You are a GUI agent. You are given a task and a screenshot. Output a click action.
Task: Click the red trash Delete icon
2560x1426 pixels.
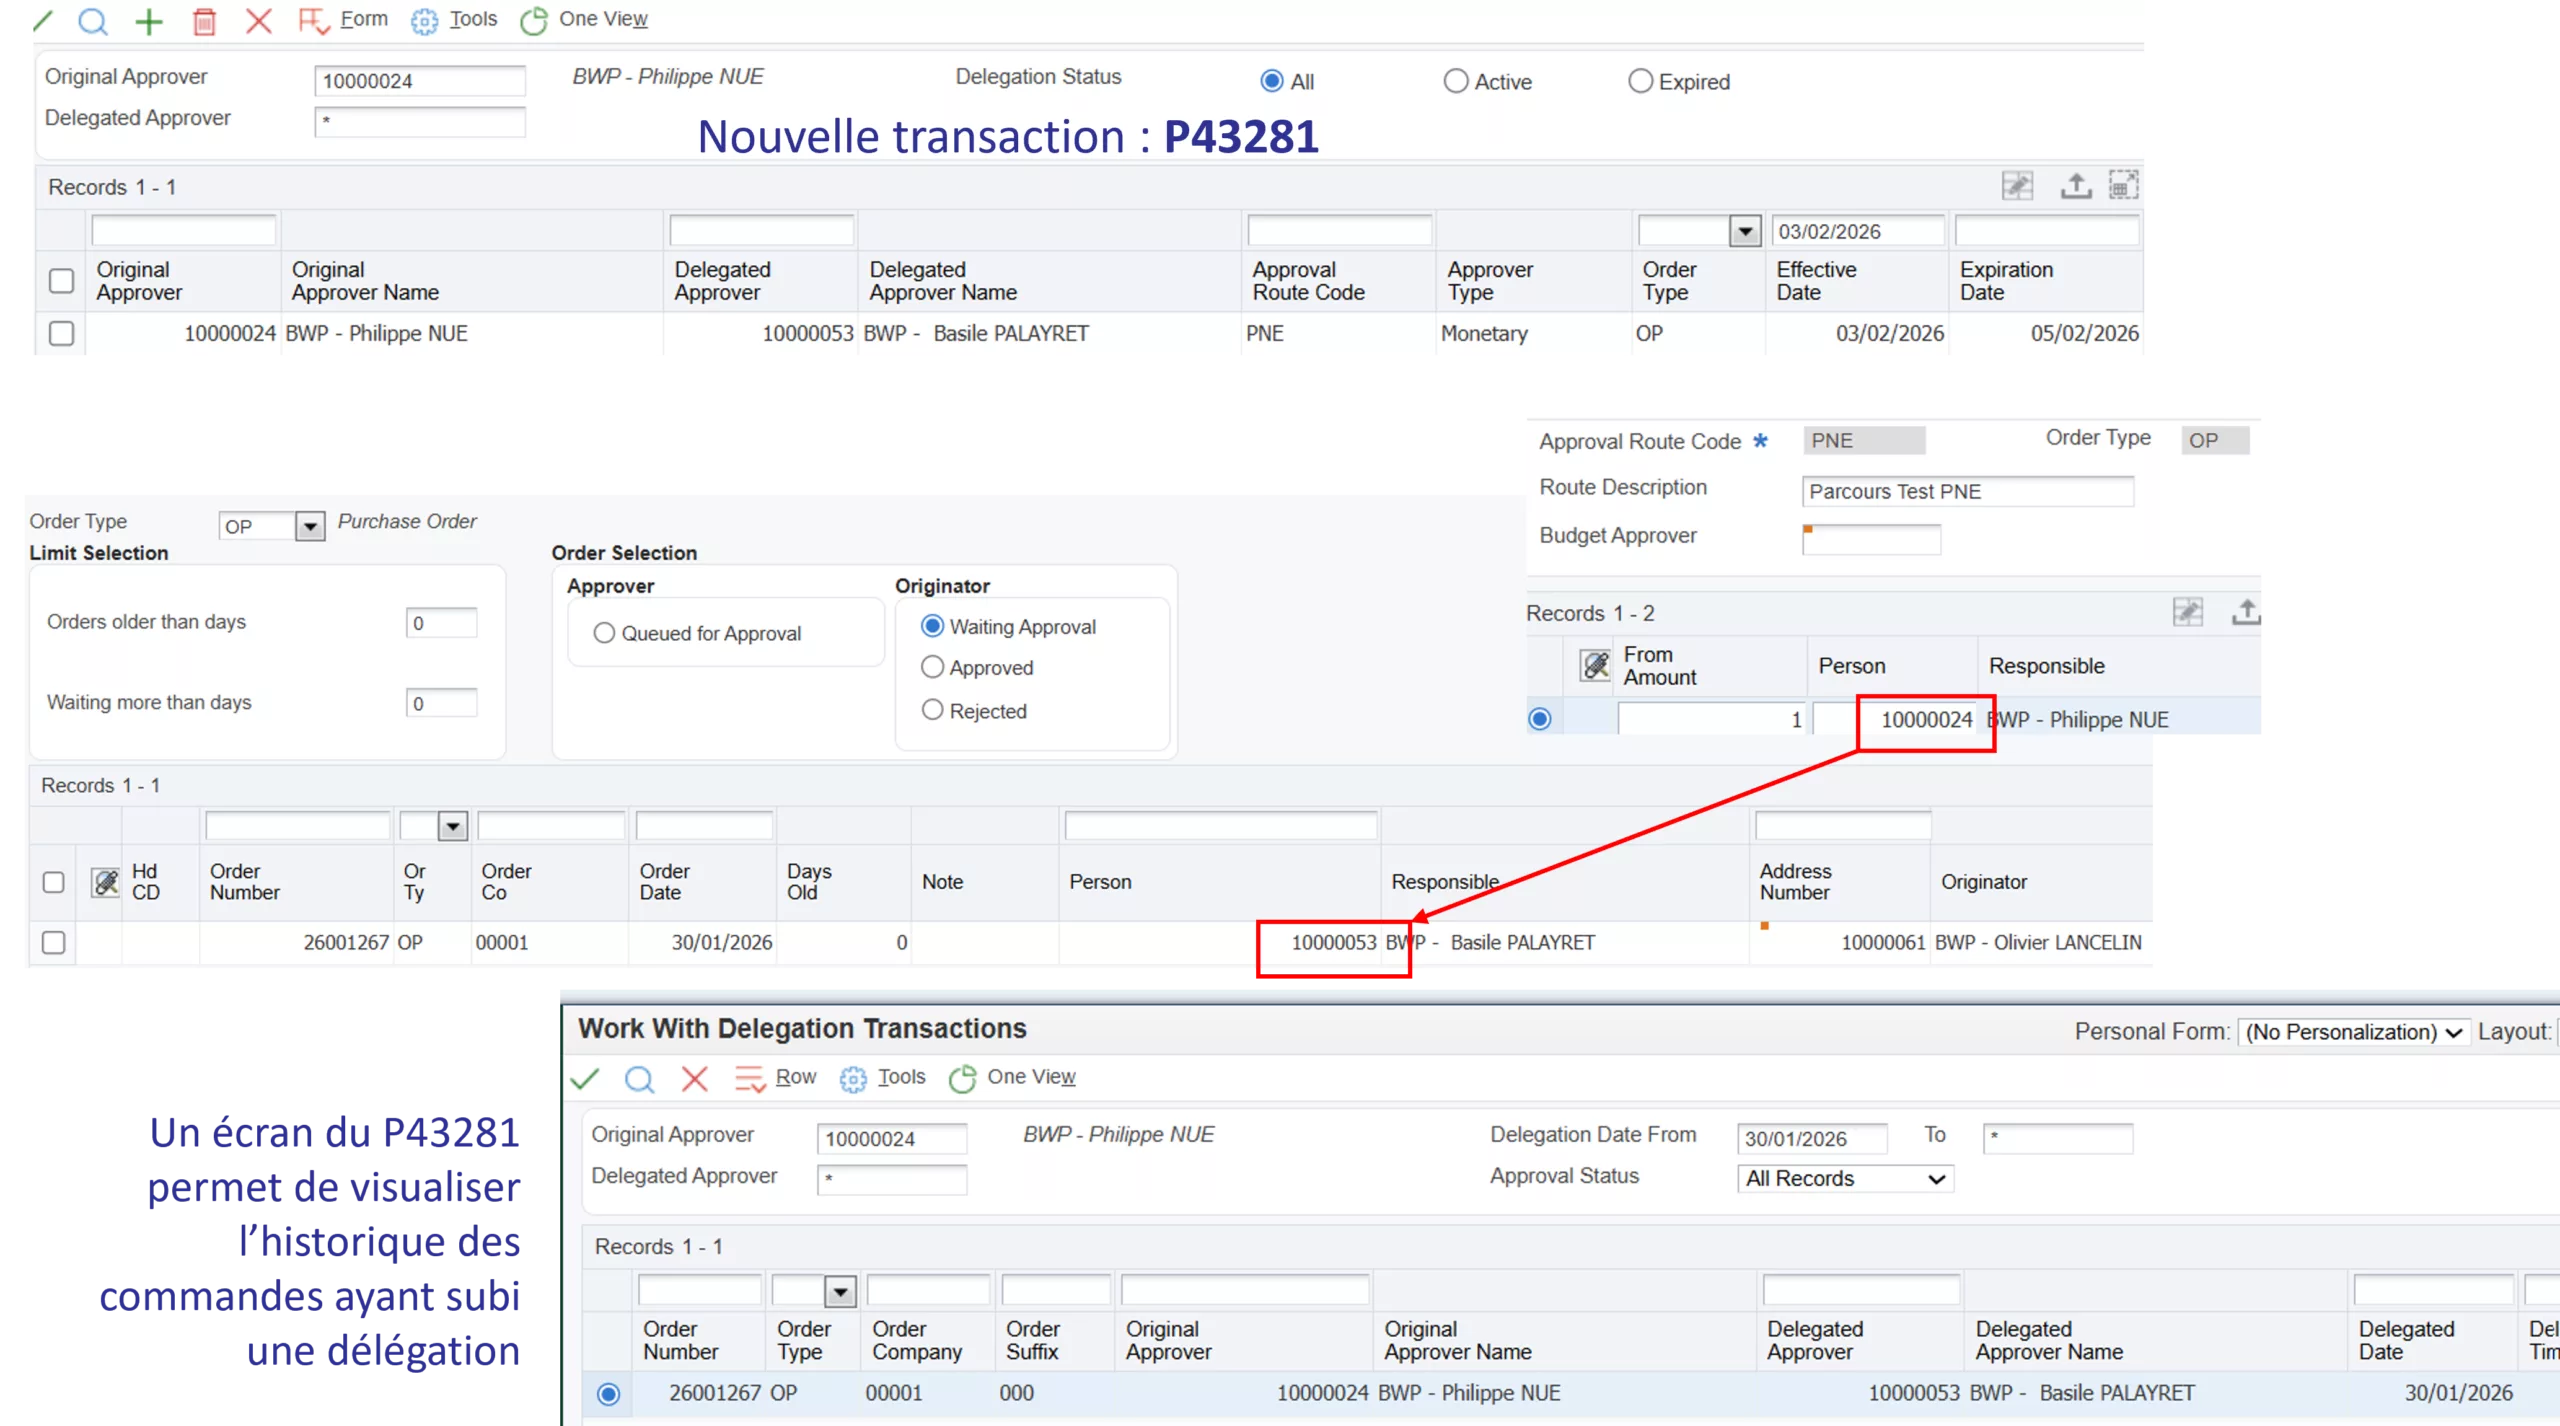point(204,21)
